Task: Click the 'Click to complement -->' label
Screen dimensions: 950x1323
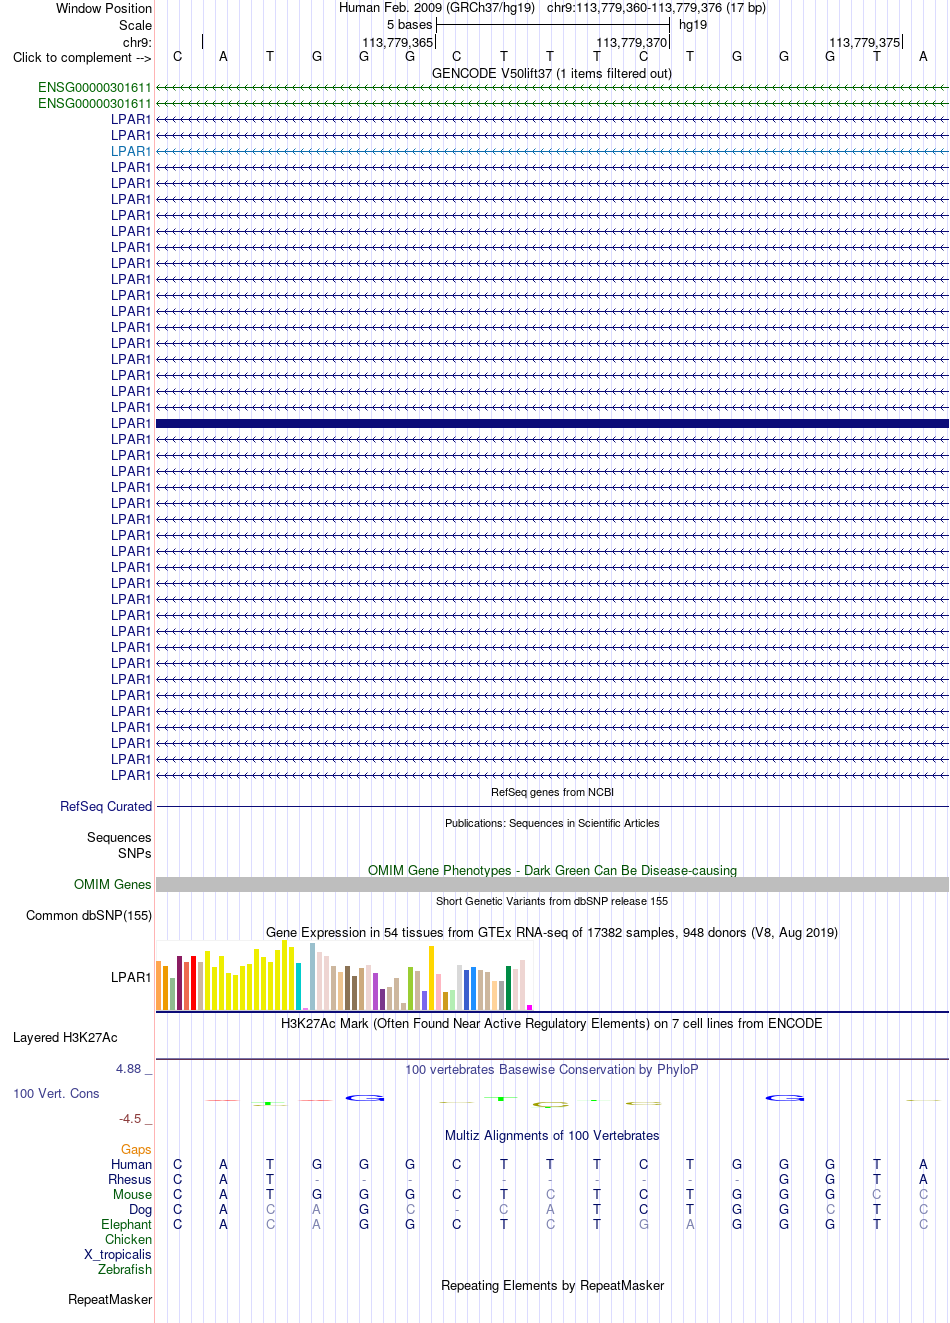Action: pos(82,57)
